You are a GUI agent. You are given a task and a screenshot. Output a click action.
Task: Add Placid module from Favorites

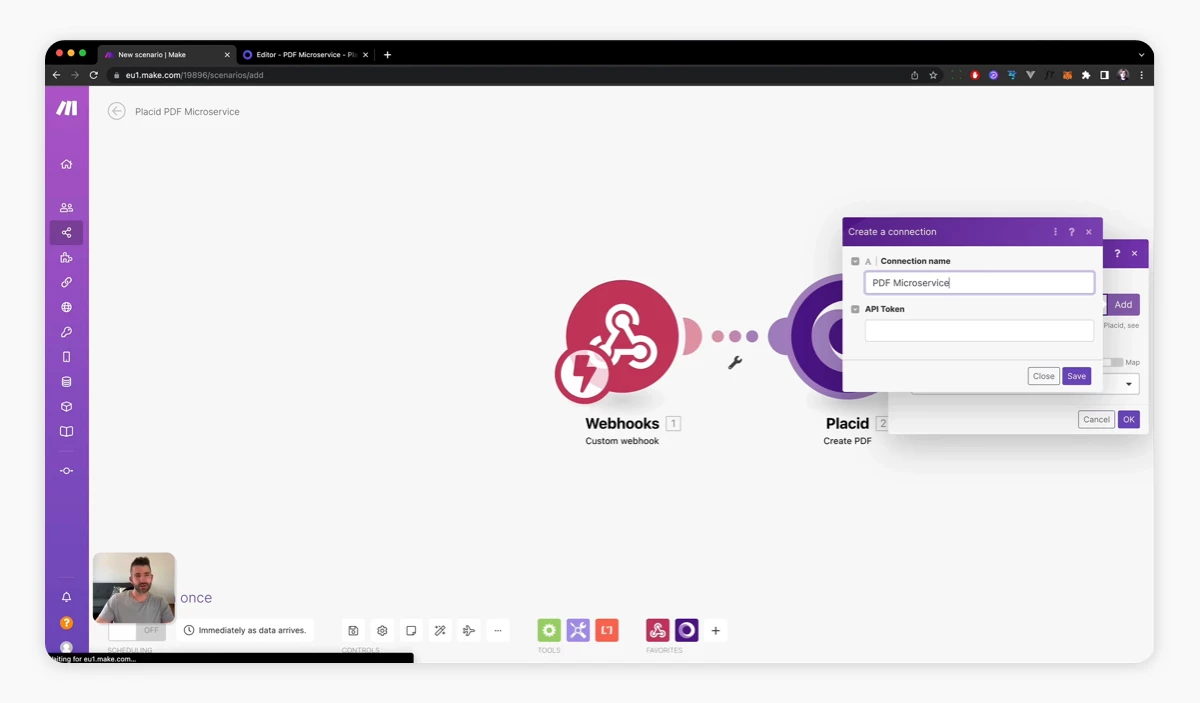click(x=687, y=630)
